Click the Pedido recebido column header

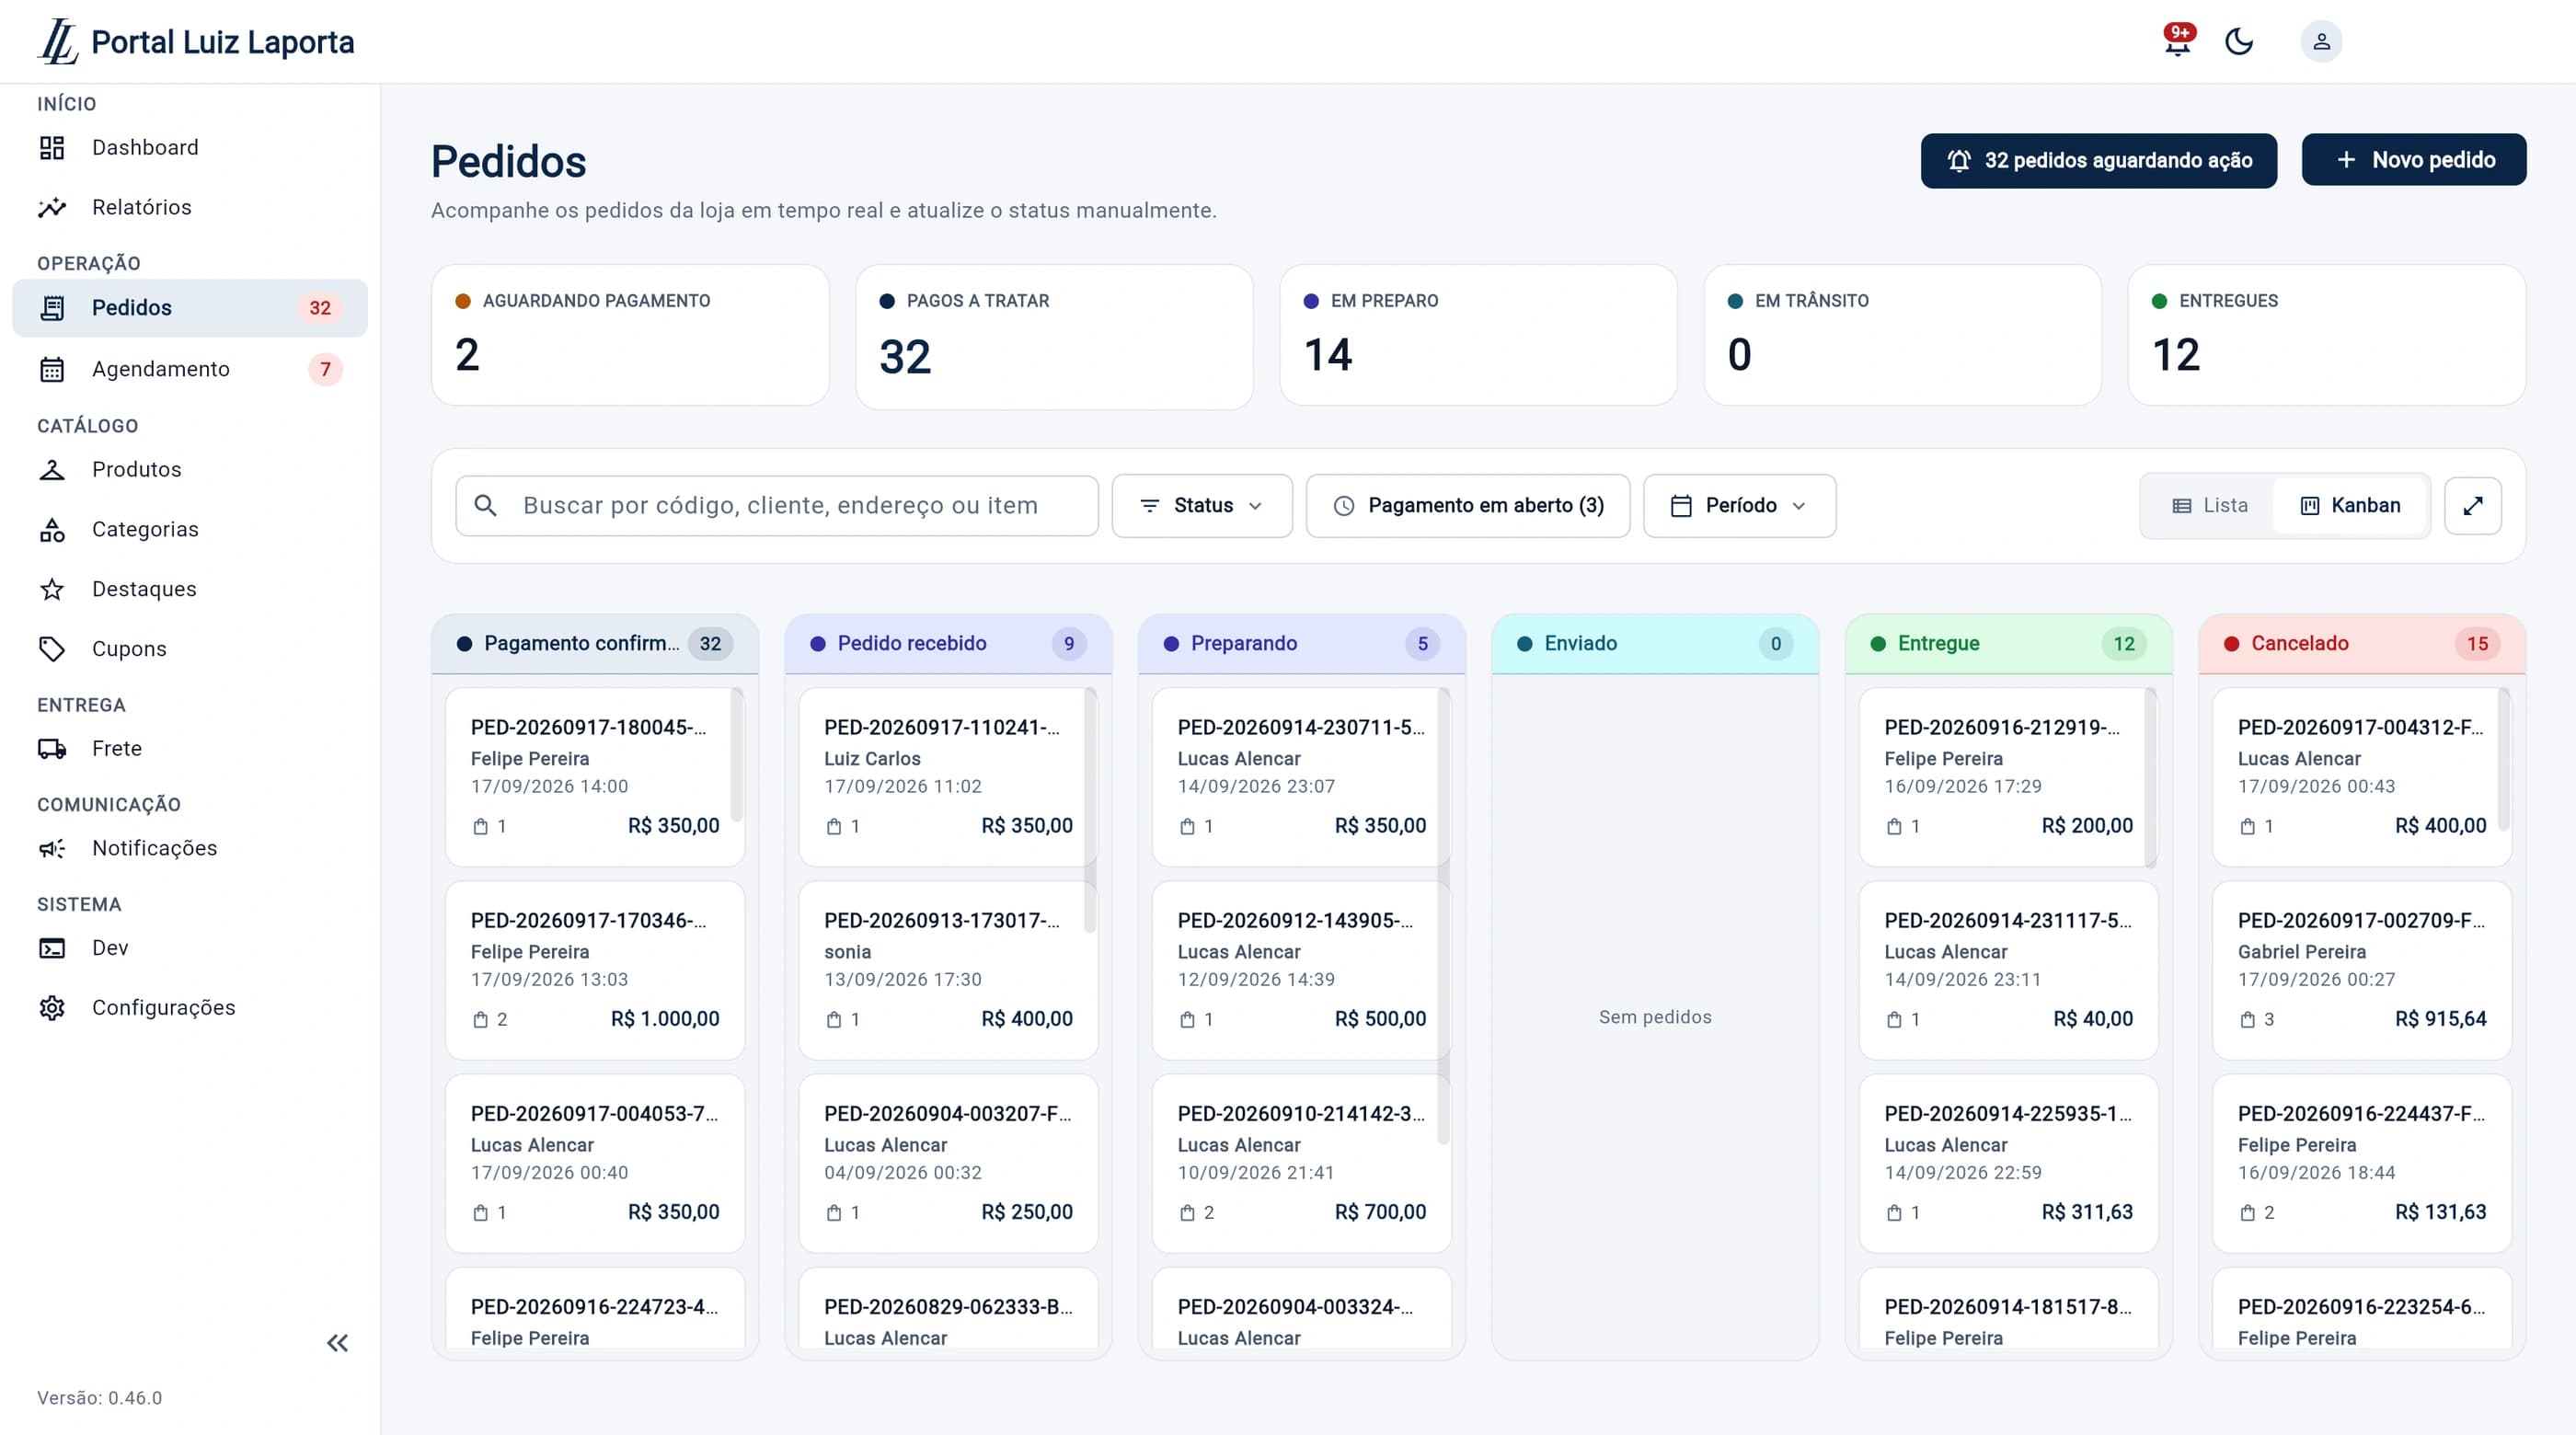(x=948, y=644)
